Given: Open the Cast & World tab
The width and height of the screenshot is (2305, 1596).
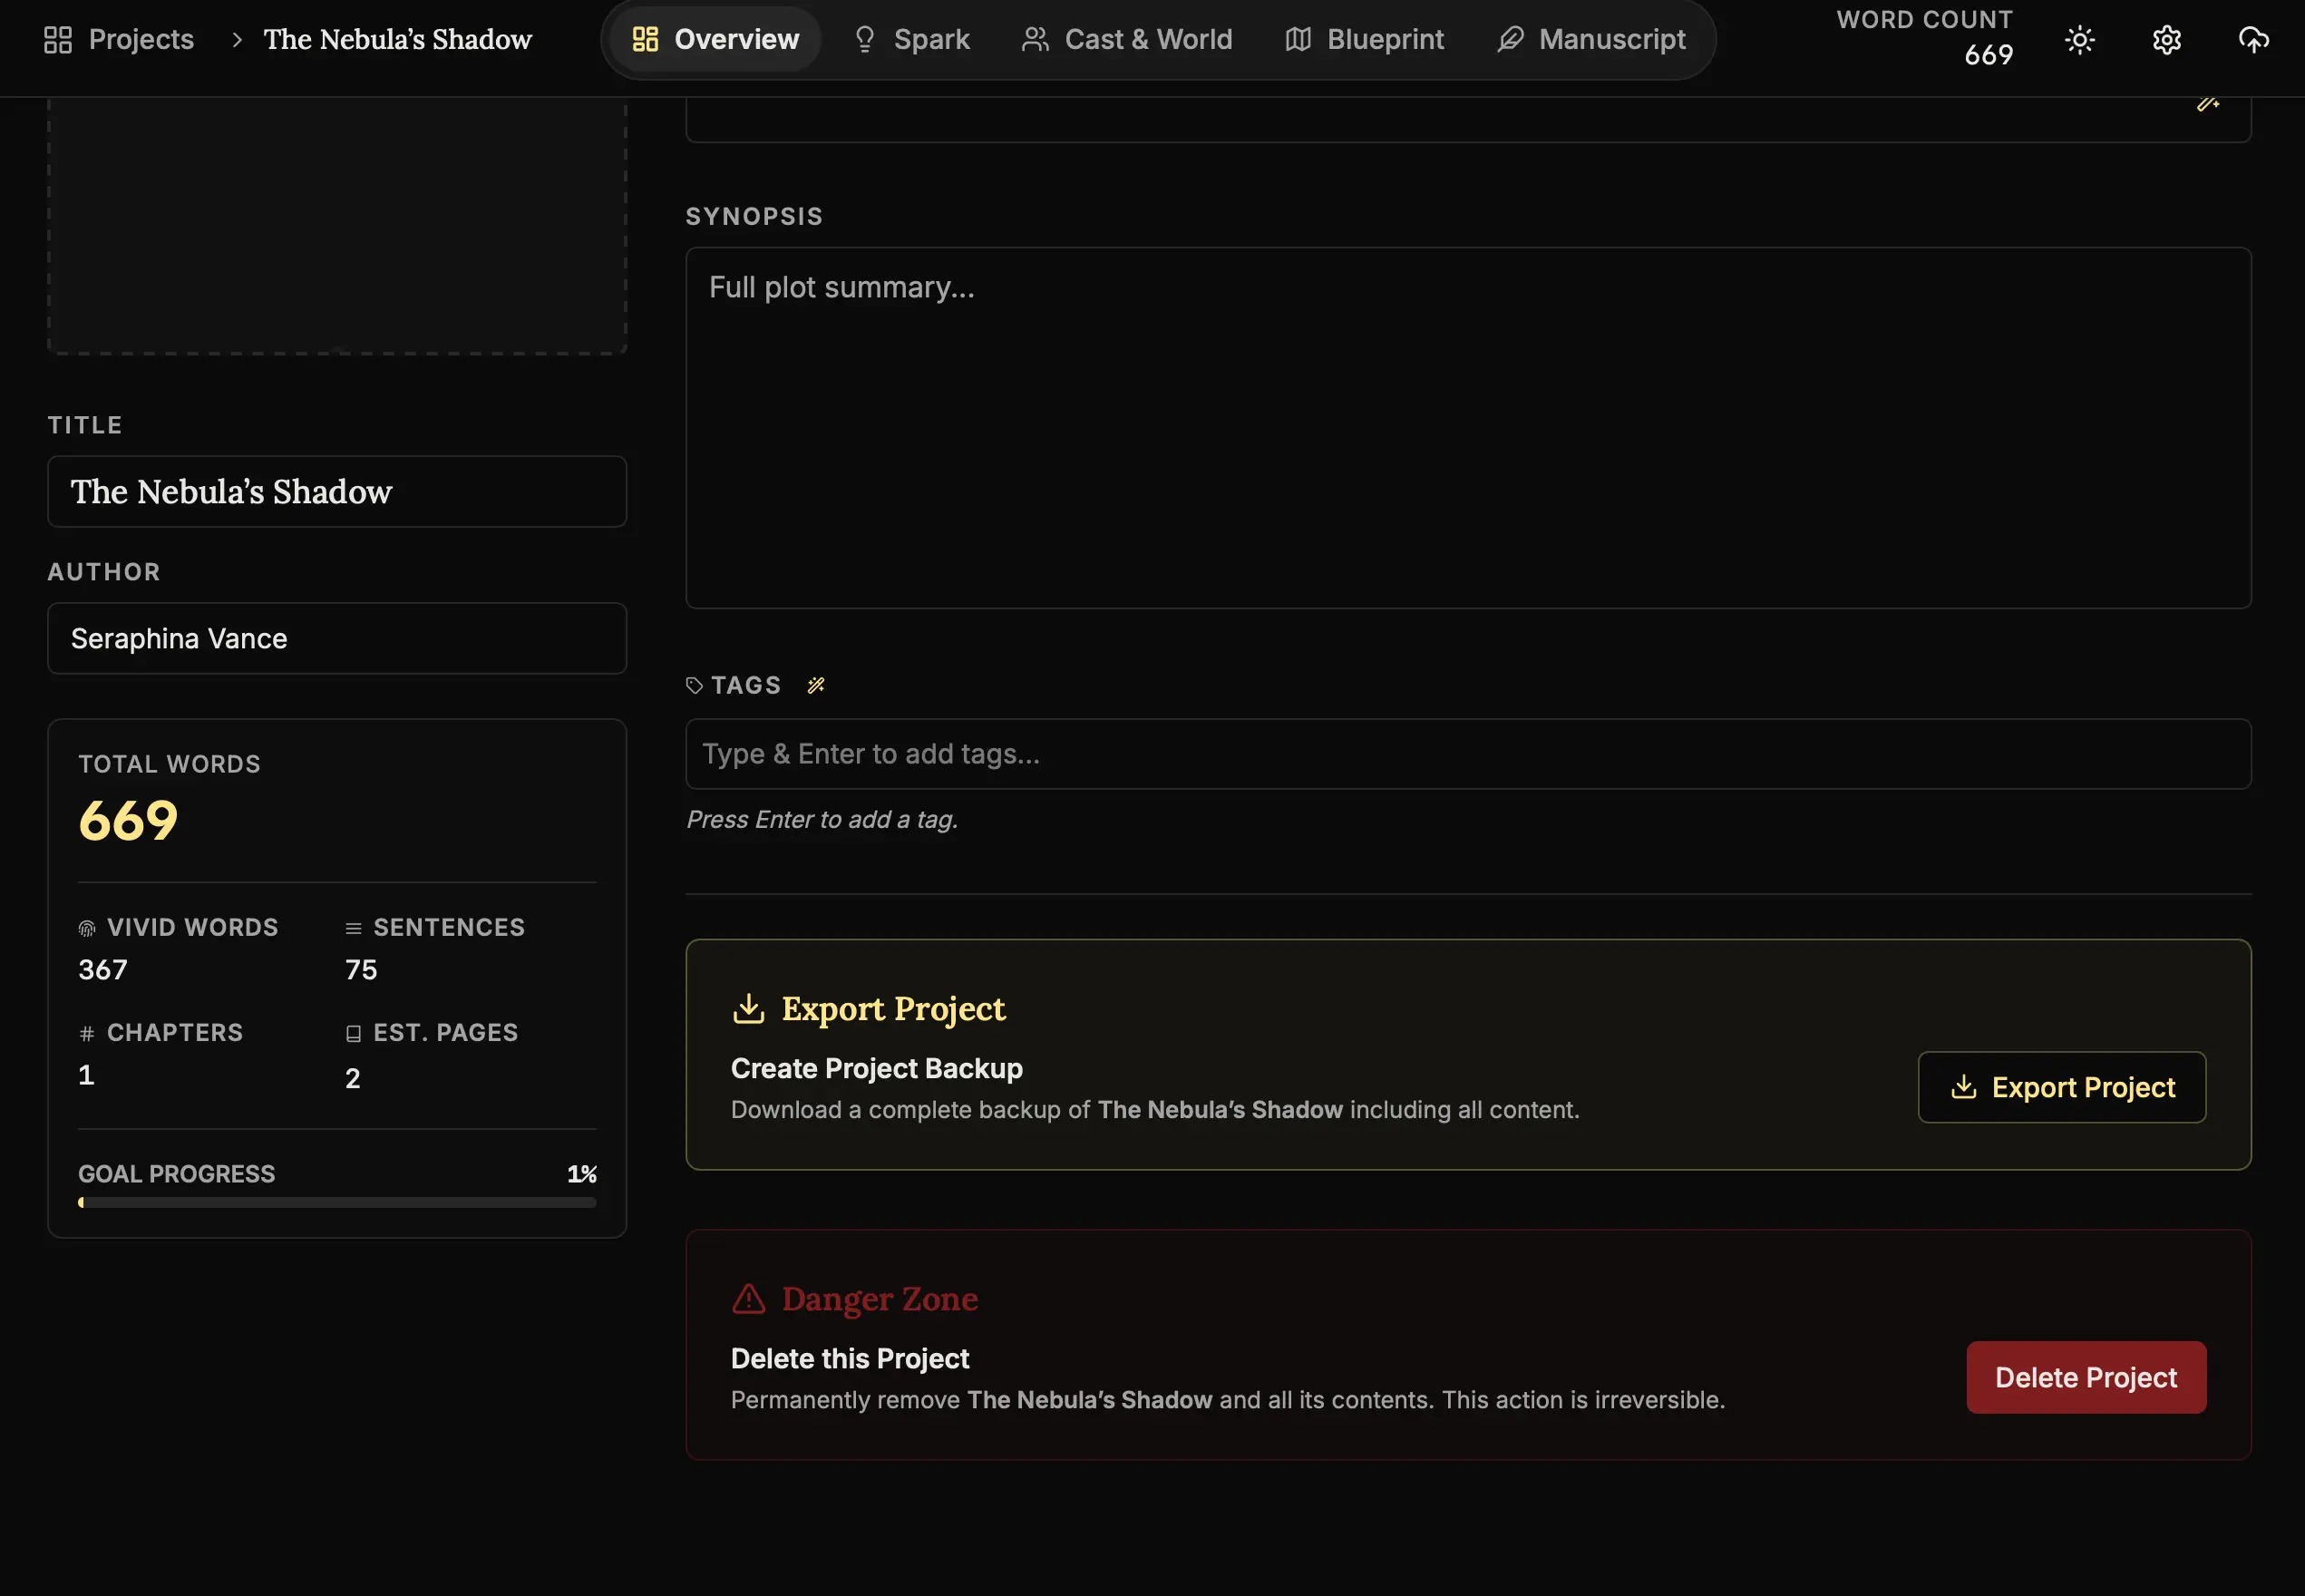Looking at the screenshot, I should (1127, 40).
